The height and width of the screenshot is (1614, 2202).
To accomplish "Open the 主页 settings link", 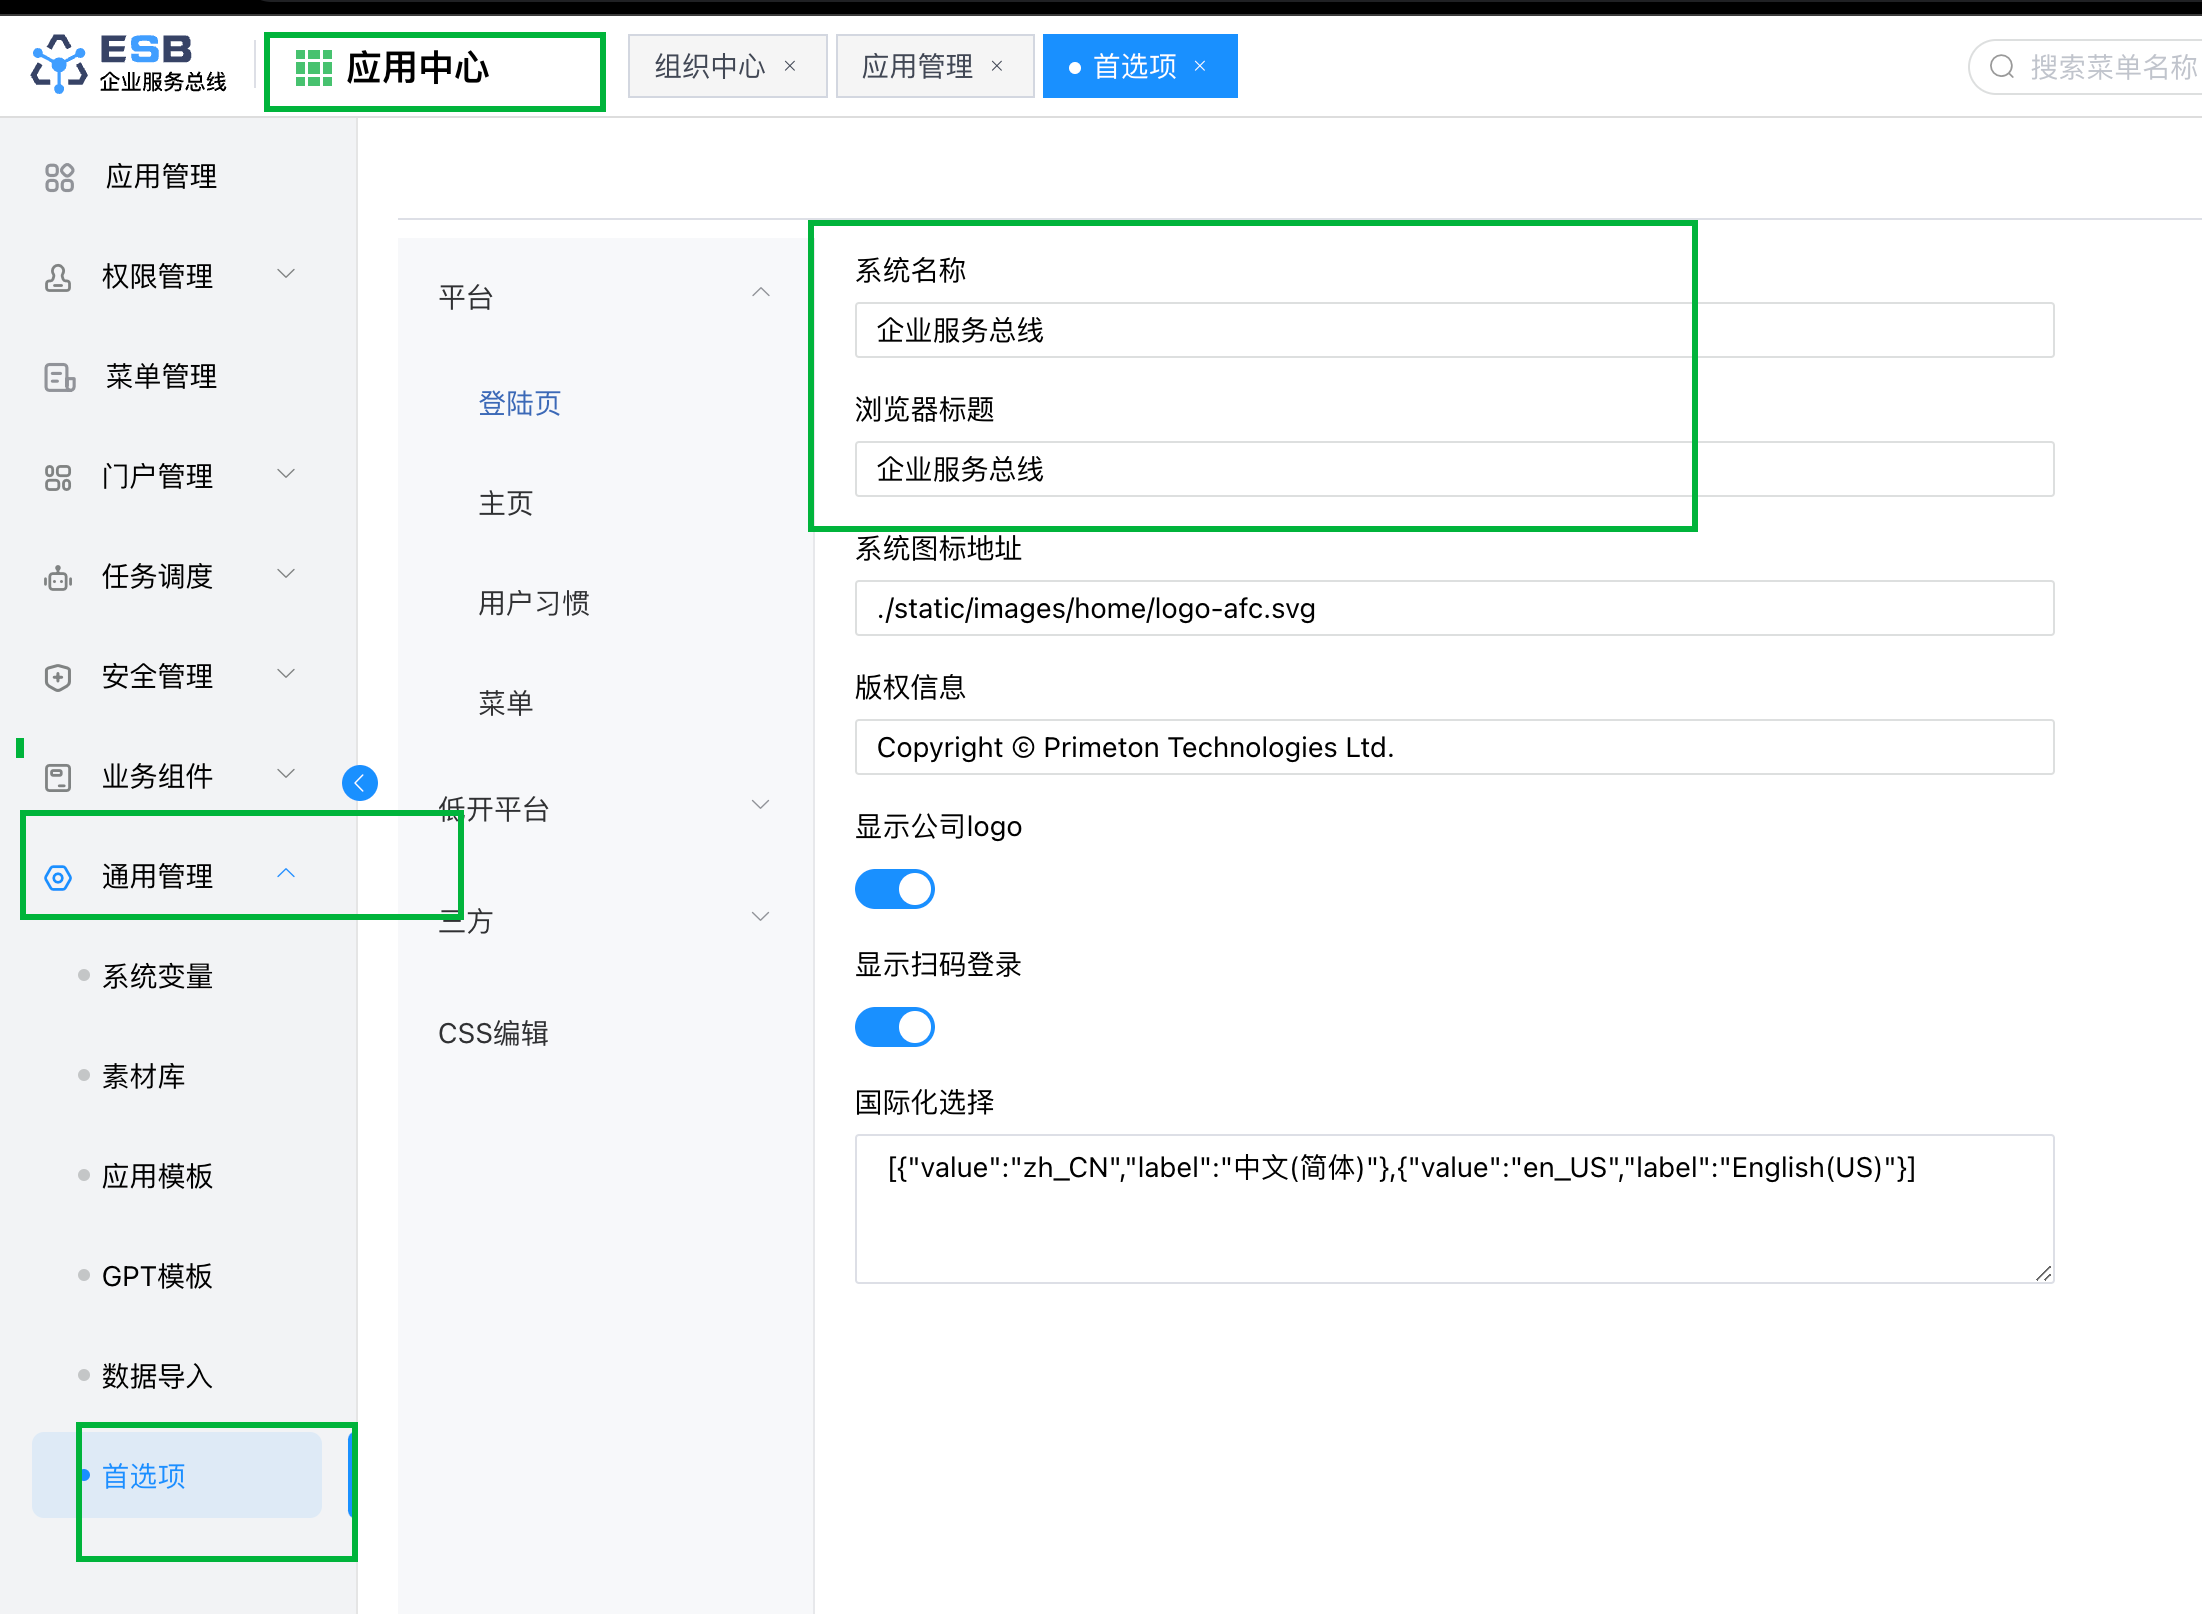I will [505, 503].
